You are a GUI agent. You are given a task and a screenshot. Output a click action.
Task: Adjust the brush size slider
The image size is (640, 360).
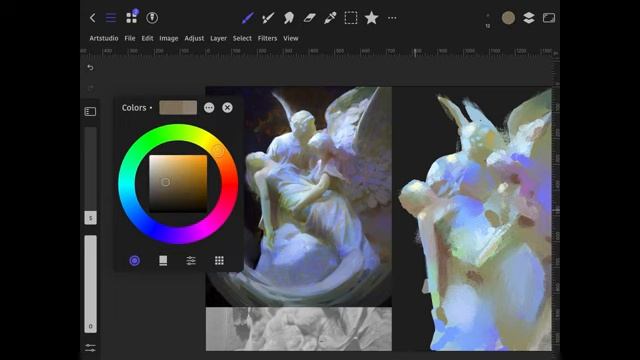click(91, 176)
